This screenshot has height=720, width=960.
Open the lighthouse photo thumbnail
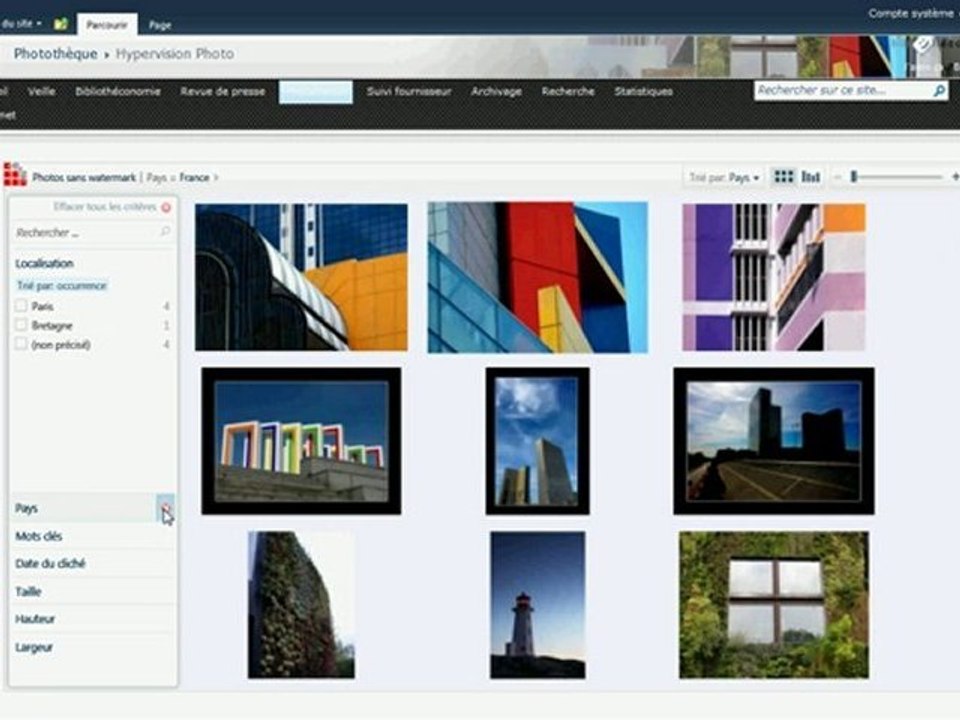(538, 605)
